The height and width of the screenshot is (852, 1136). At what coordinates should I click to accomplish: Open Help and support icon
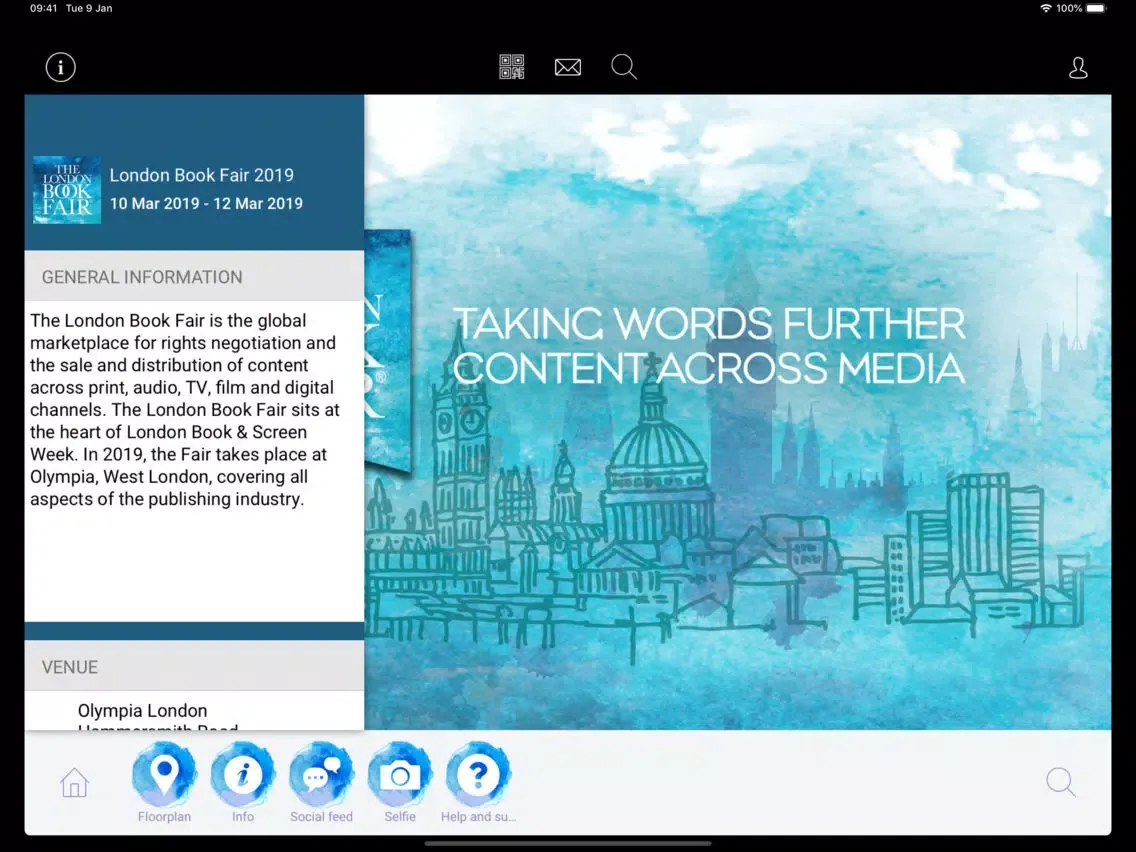coord(478,782)
